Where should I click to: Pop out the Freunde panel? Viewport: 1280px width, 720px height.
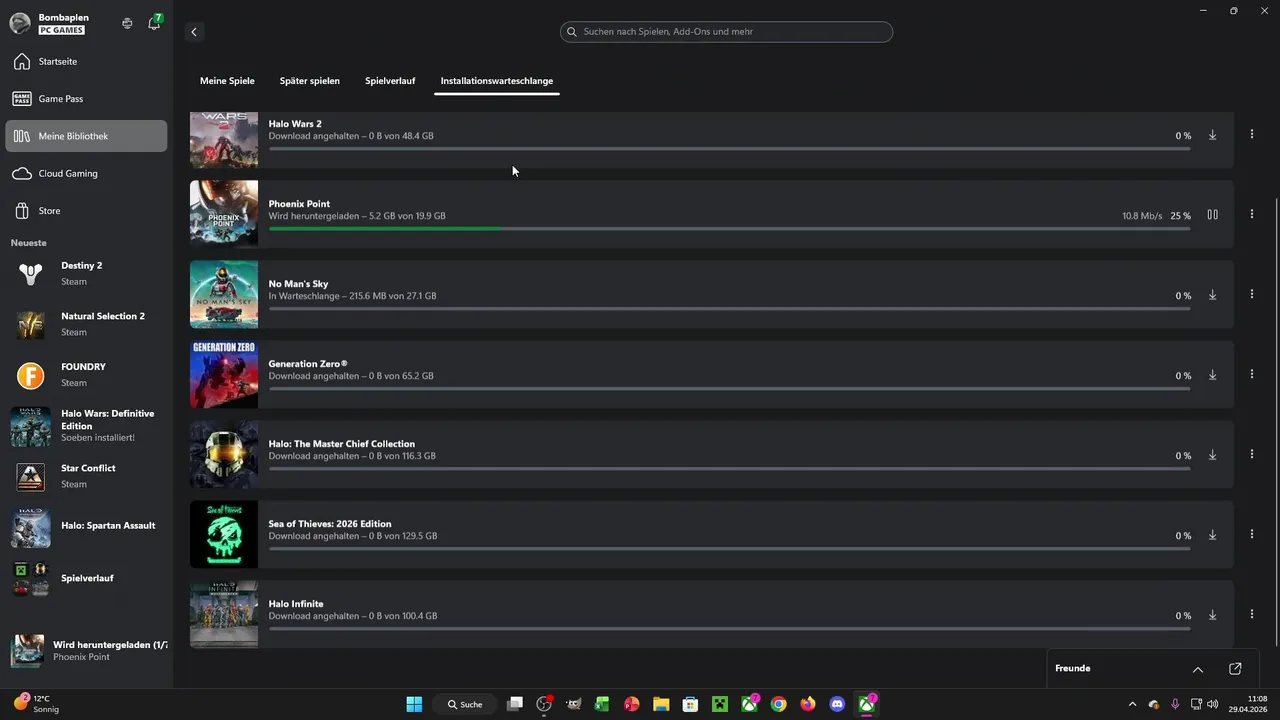point(1235,669)
